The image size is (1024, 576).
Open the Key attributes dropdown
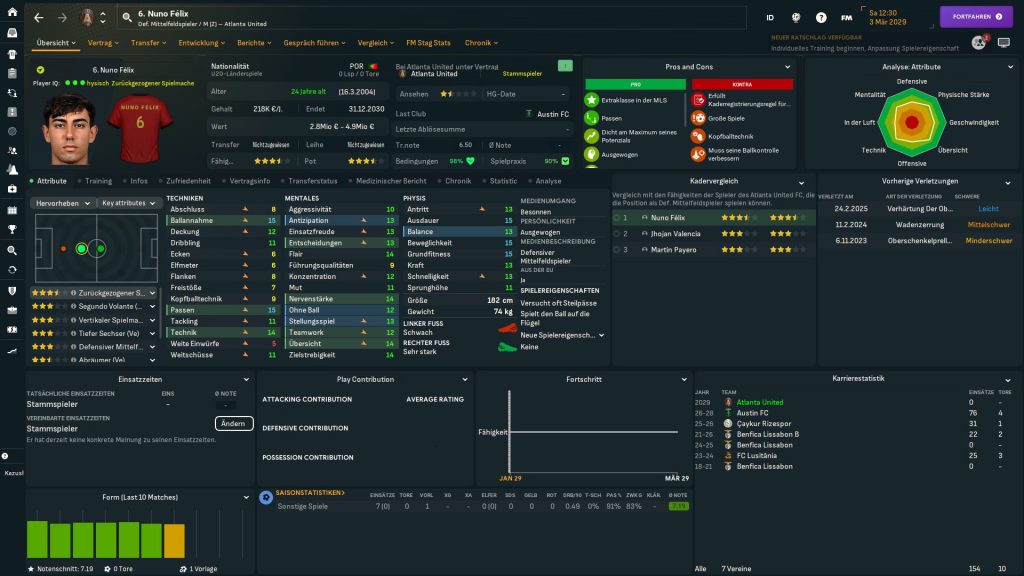(x=128, y=202)
